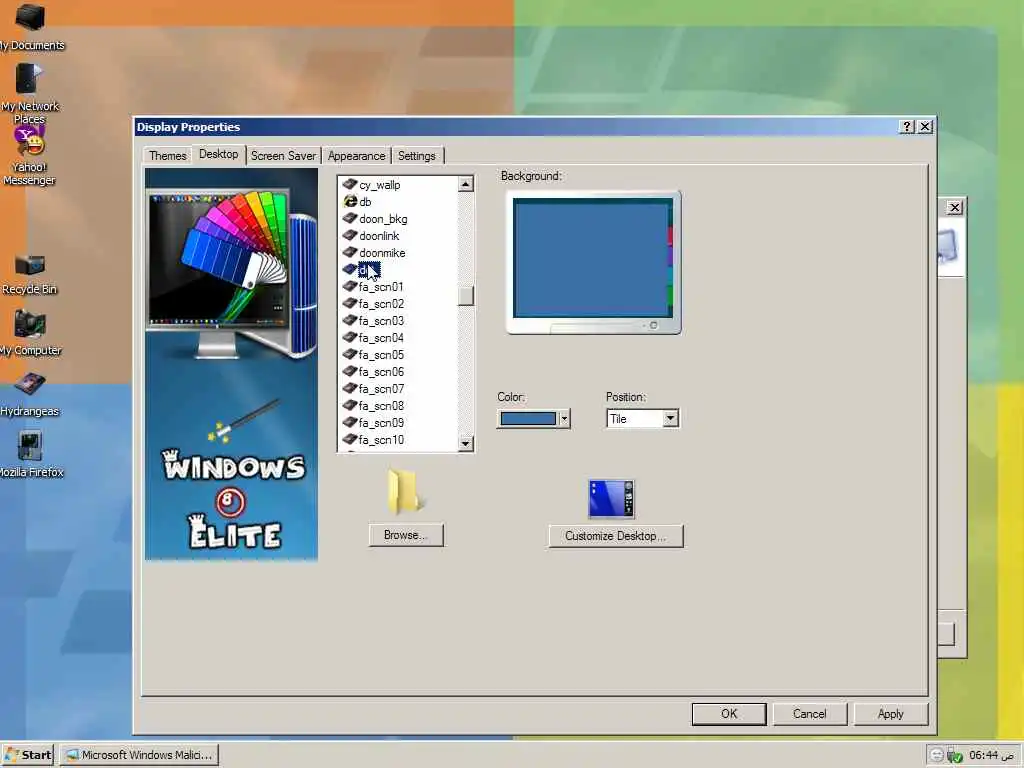Image resolution: width=1024 pixels, height=768 pixels.
Task: Select the fa_scn08 background
Action: pyautogui.click(x=381, y=406)
